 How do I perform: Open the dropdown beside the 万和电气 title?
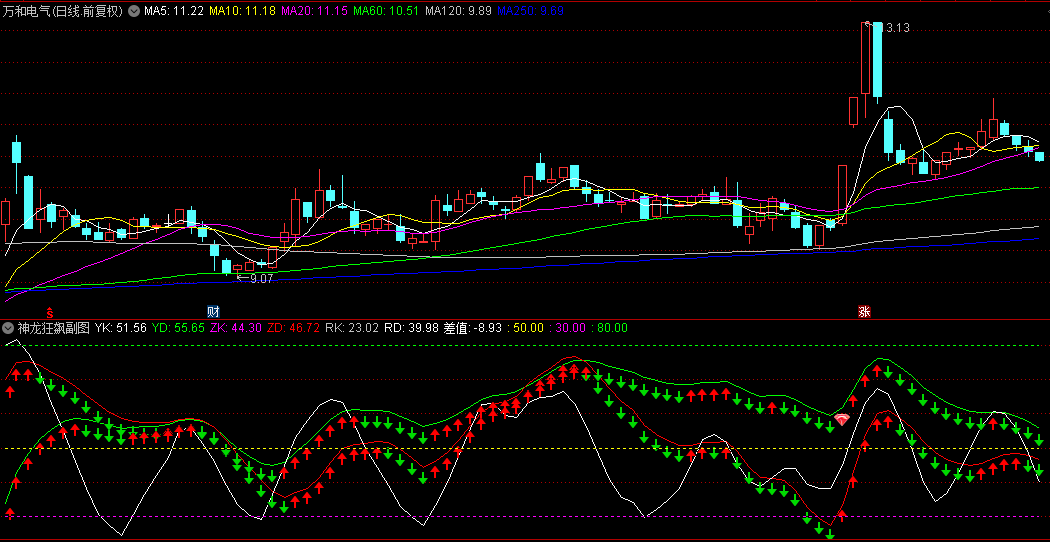coord(134,11)
